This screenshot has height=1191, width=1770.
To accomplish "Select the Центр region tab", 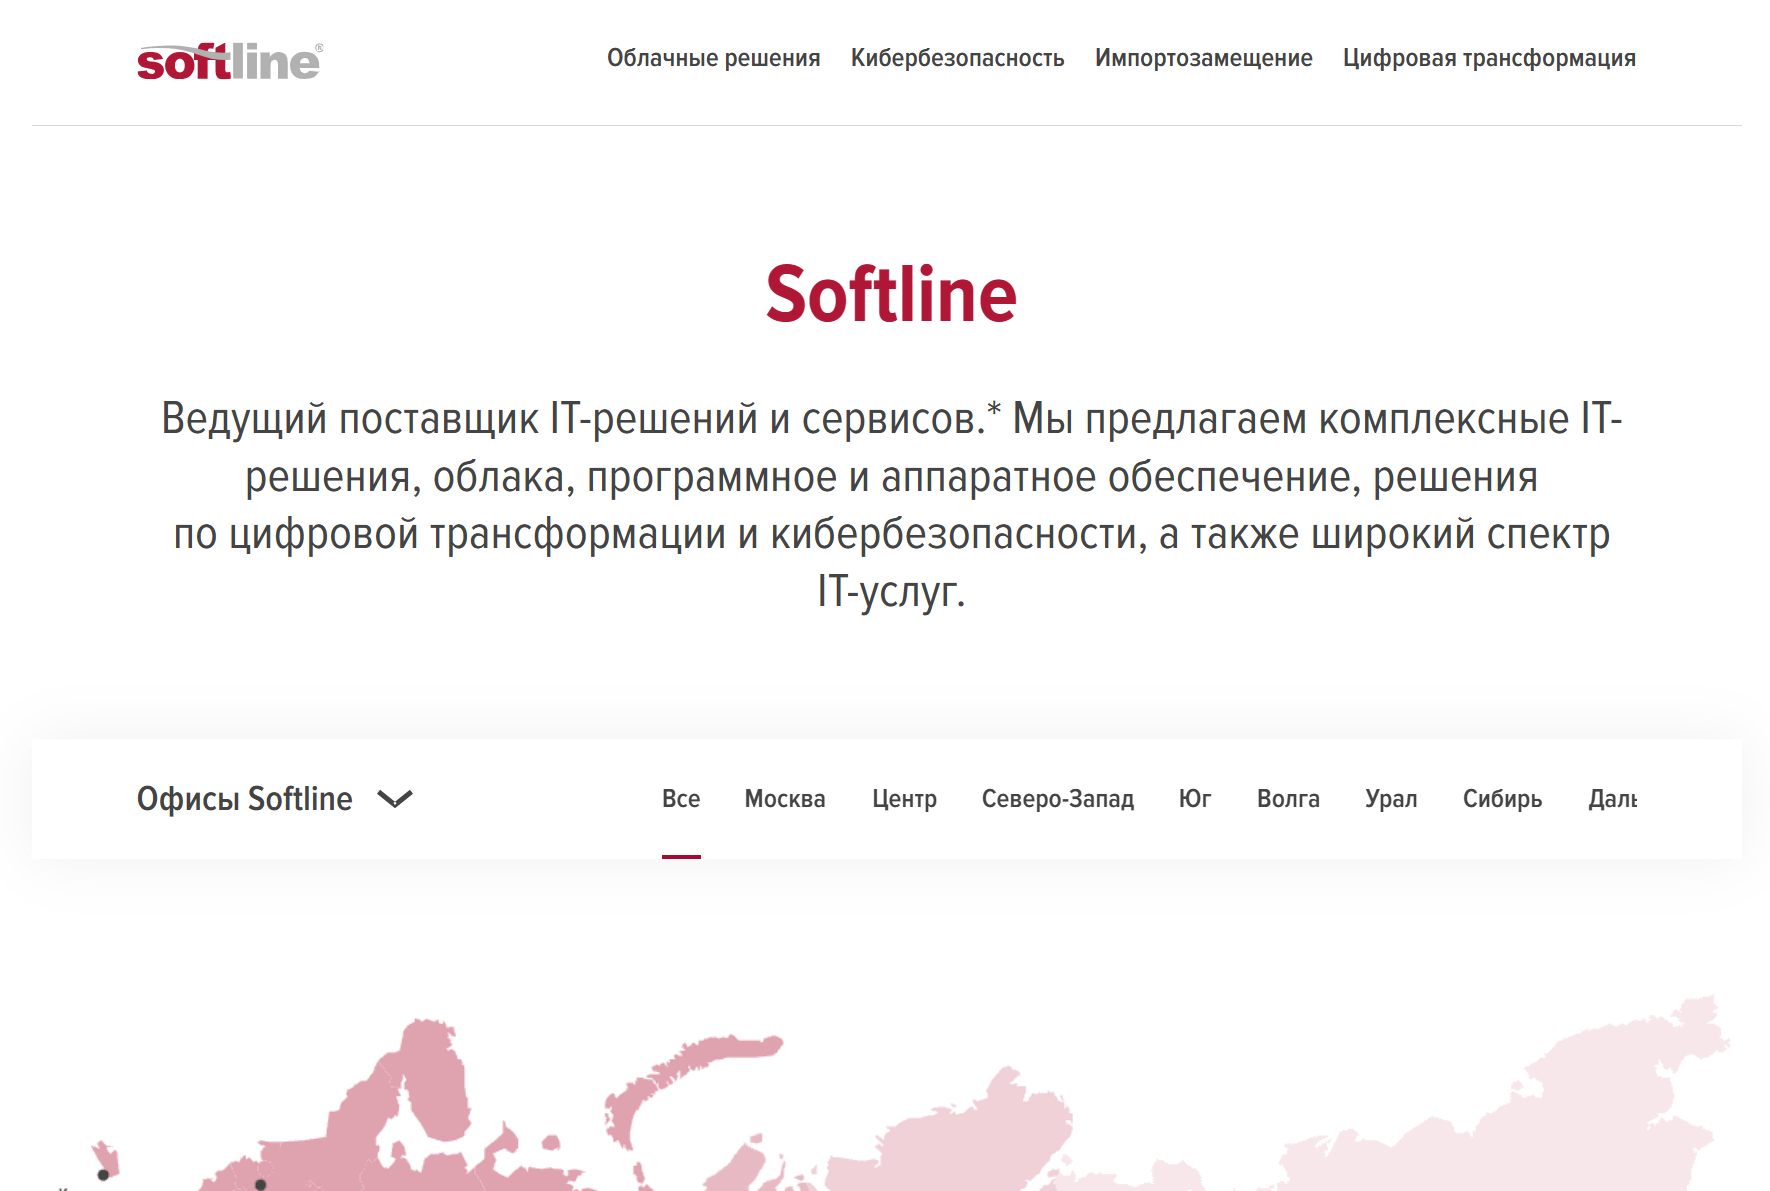I will pyautogui.click(x=904, y=799).
